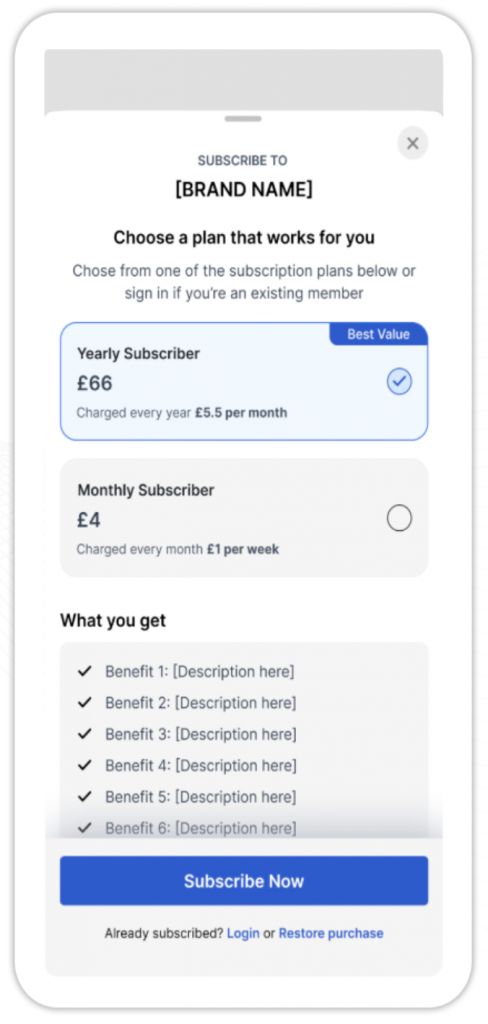Click the checkmark icon beside Benefit 1

(x=84, y=671)
